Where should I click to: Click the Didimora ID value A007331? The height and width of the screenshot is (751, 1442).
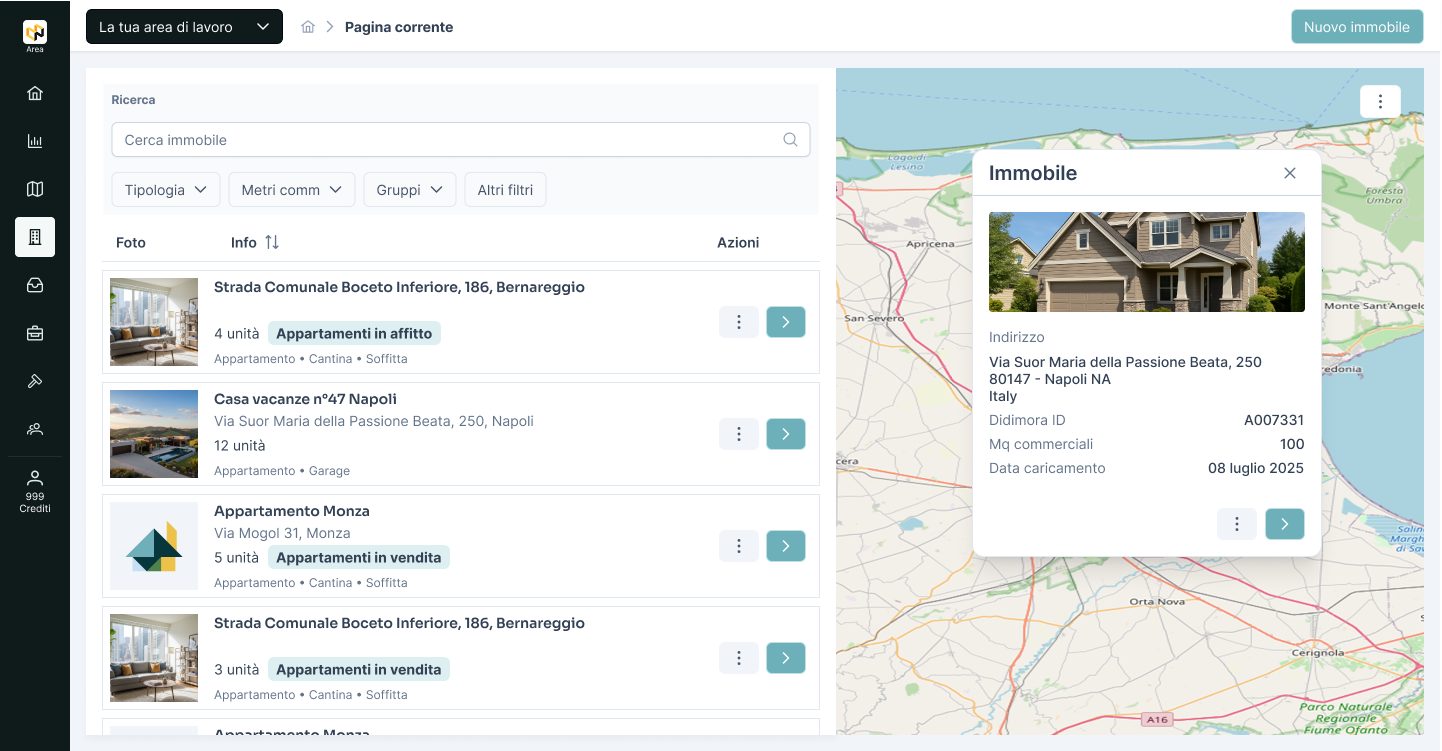click(1274, 420)
